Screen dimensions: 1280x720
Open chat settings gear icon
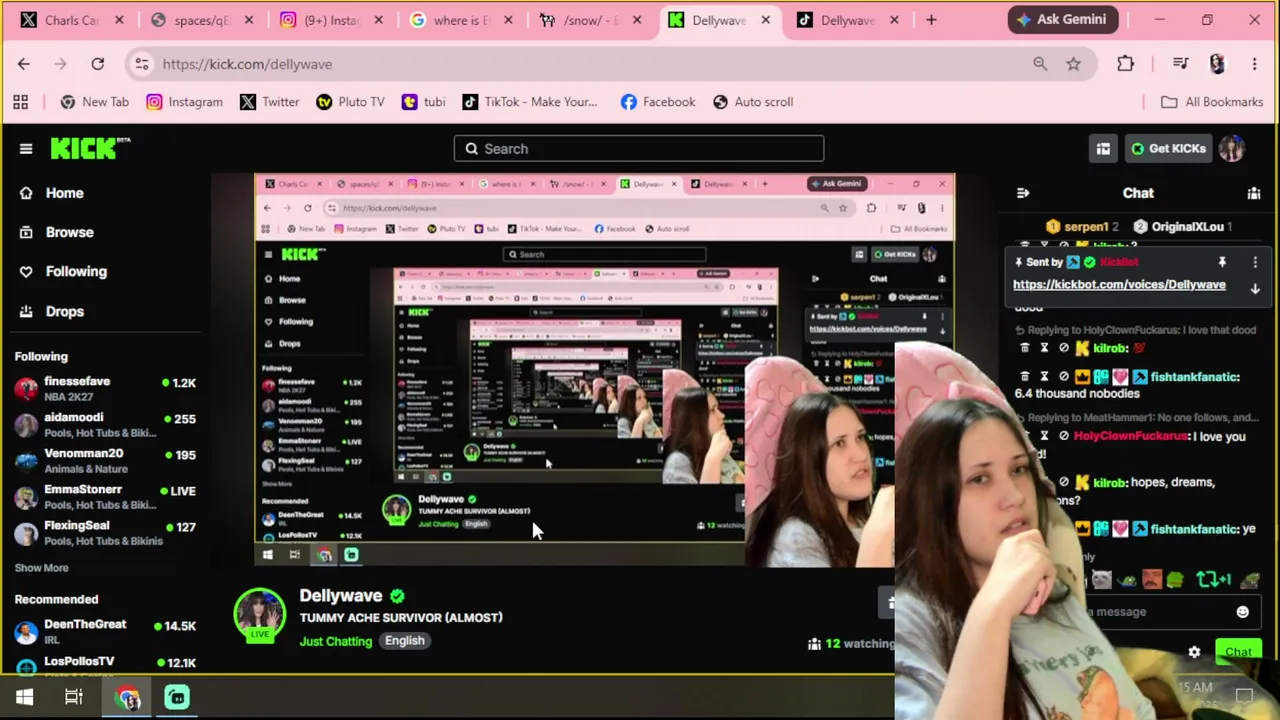[x=1194, y=652]
